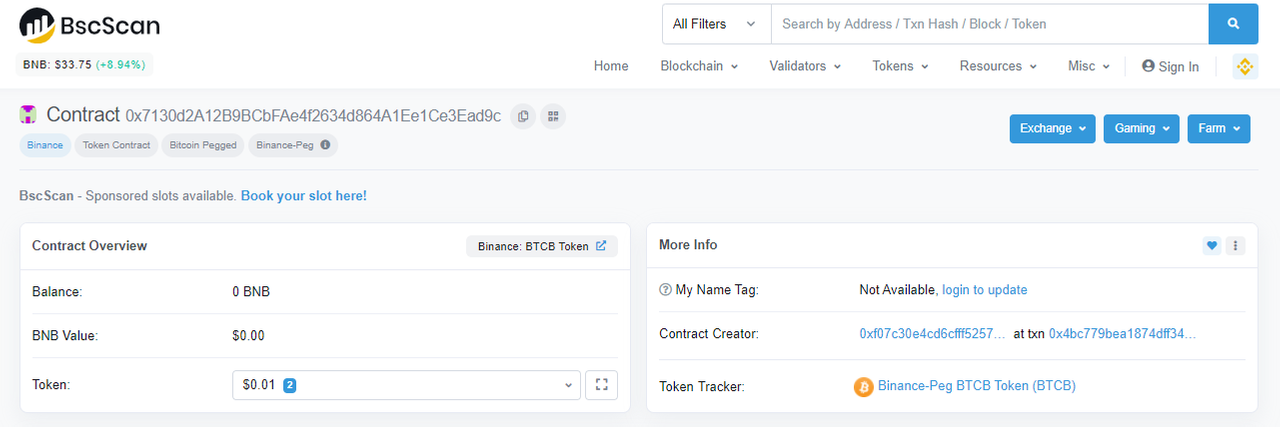Copy contract address to clipboard icon
This screenshot has height=427, width=1280.
523,116
